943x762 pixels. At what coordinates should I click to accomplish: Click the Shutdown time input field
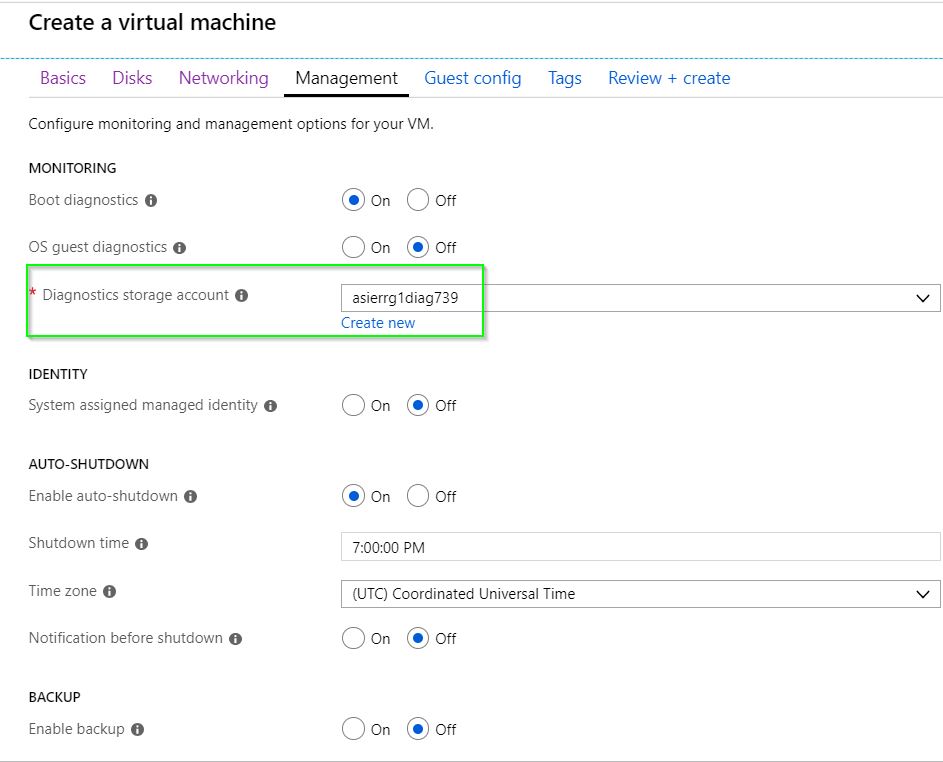tap(640, 547)
